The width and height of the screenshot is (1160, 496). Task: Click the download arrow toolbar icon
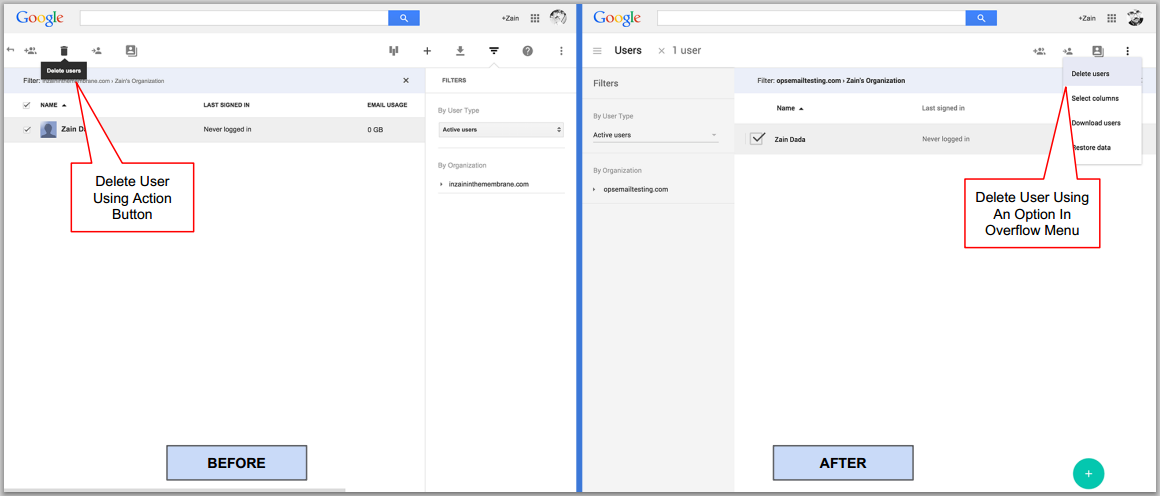tap(460, 51)
